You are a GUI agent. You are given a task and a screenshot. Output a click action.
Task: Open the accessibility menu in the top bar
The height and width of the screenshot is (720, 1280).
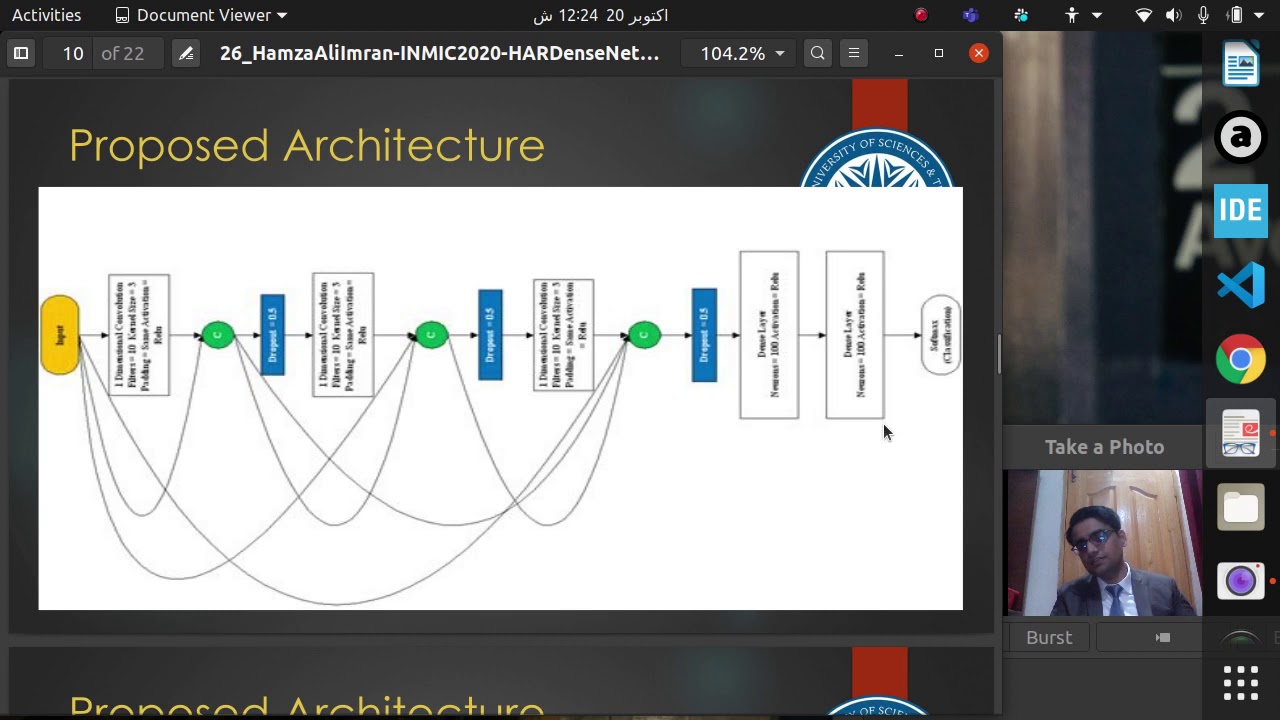tap(1083, 15)
